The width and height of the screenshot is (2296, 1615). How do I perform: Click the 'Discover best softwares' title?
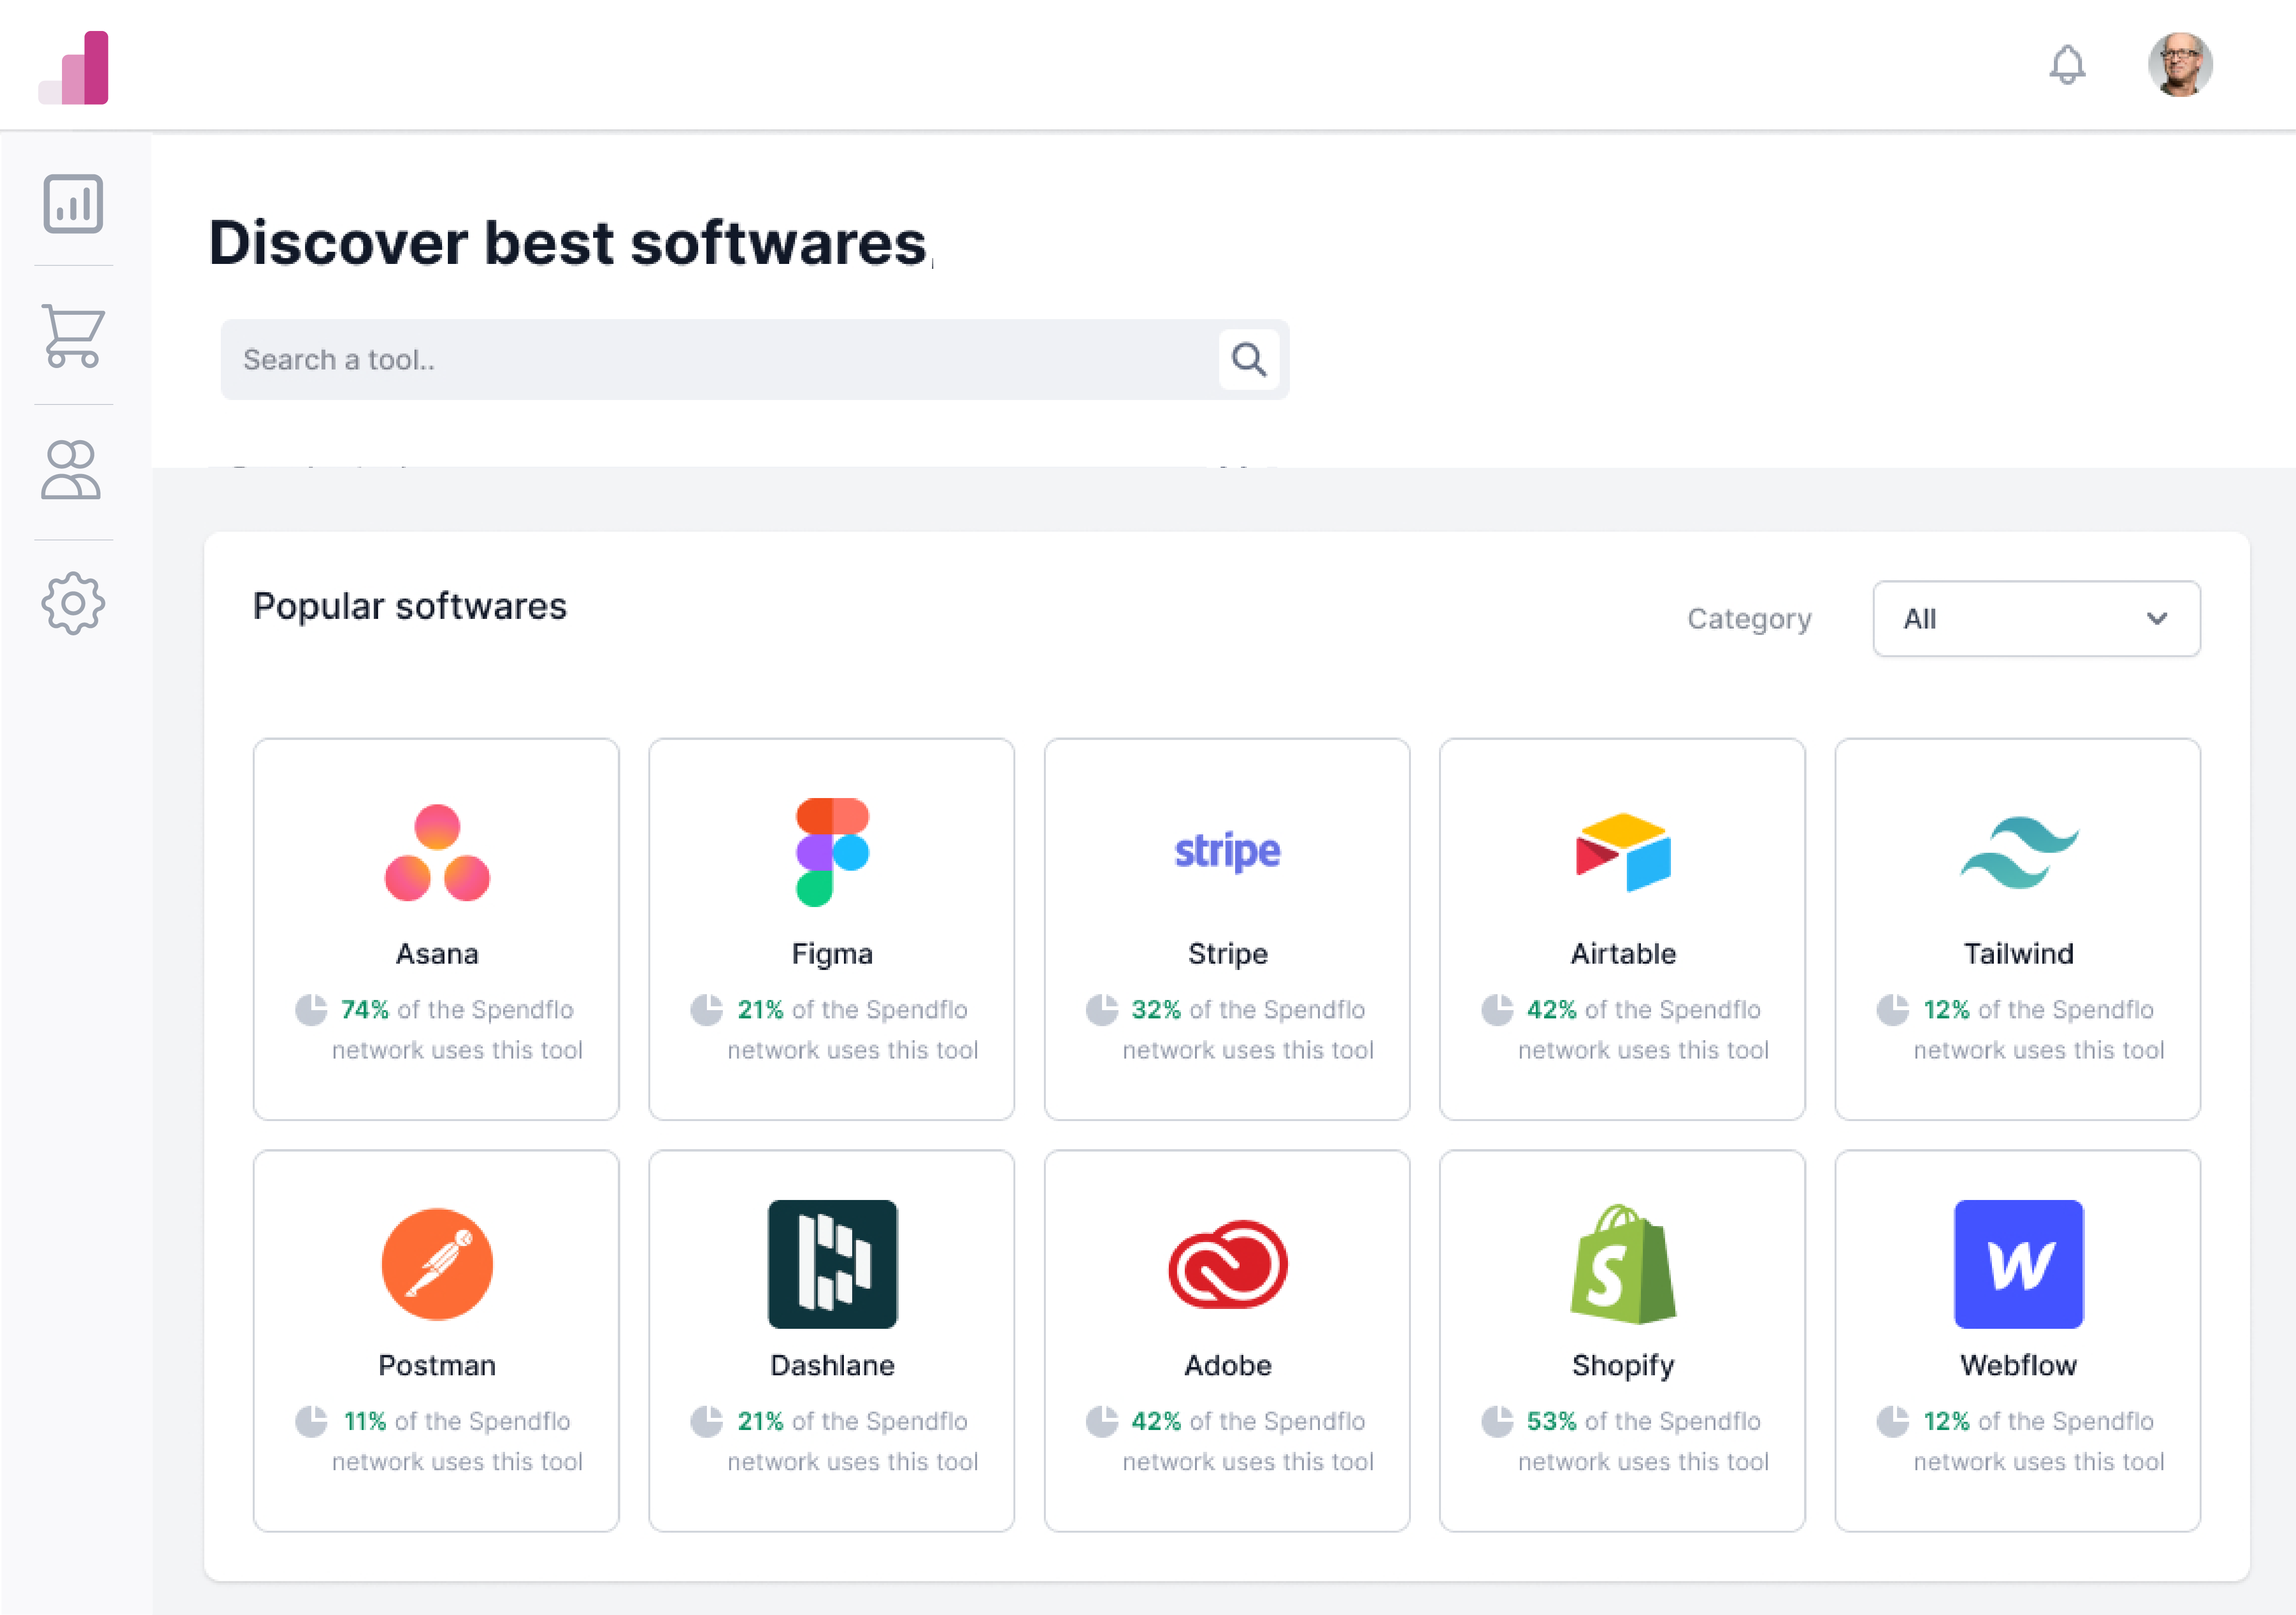pyautogui.click(x=568, y=243)
